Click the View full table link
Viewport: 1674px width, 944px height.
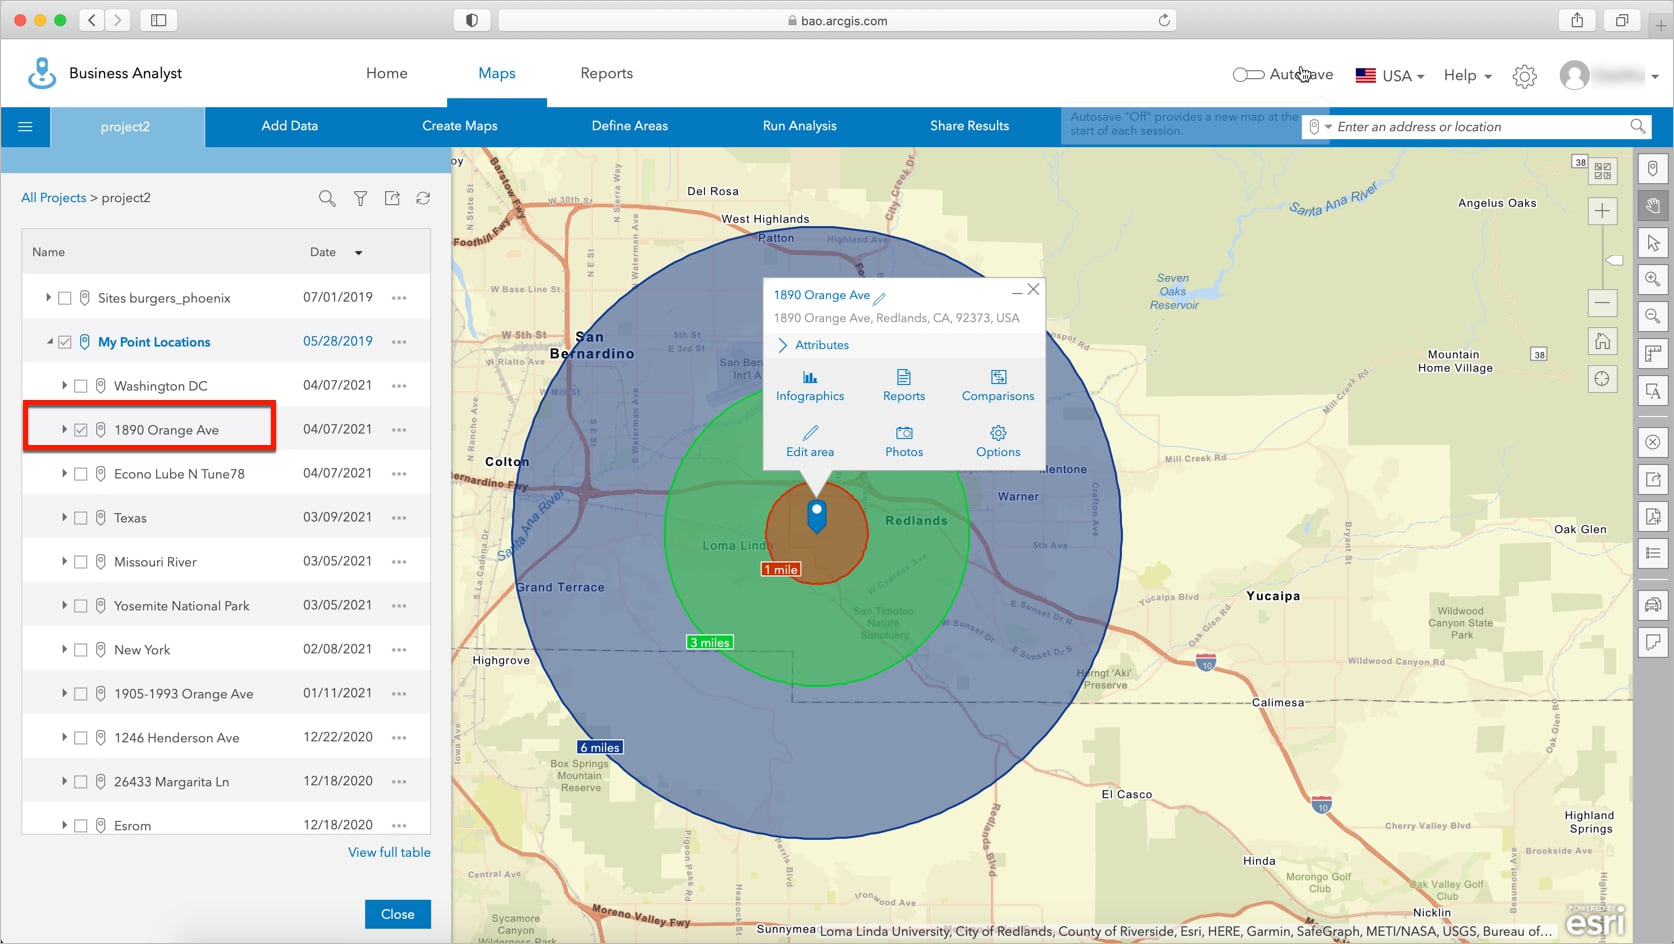pyautogui.click(x=389, y=852)
